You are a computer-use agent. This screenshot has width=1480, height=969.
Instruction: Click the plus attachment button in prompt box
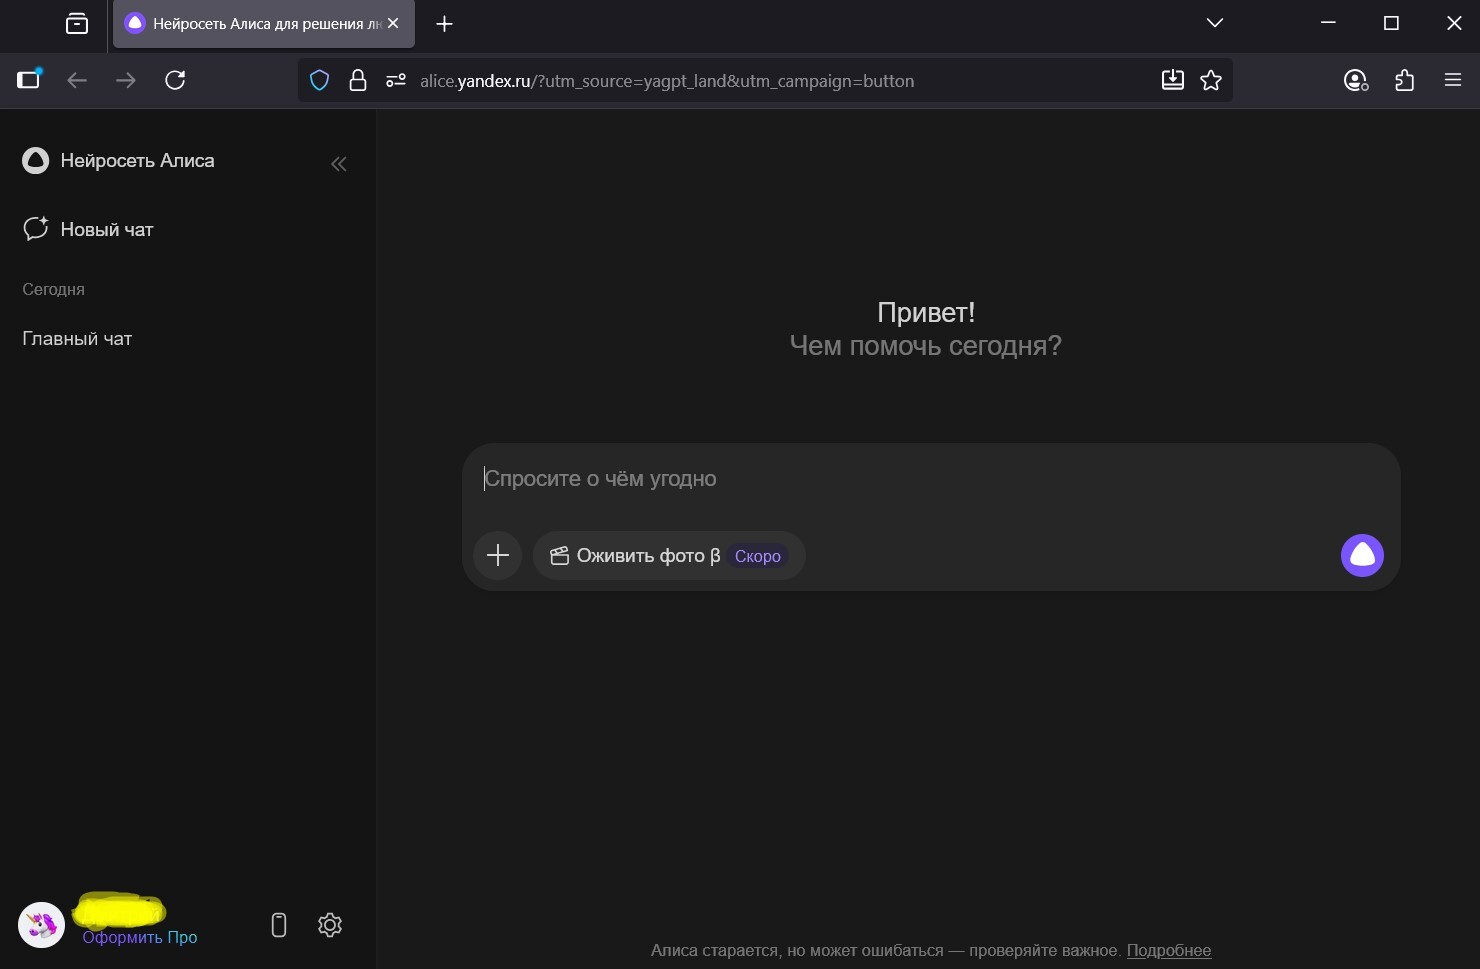coord(498,556)
